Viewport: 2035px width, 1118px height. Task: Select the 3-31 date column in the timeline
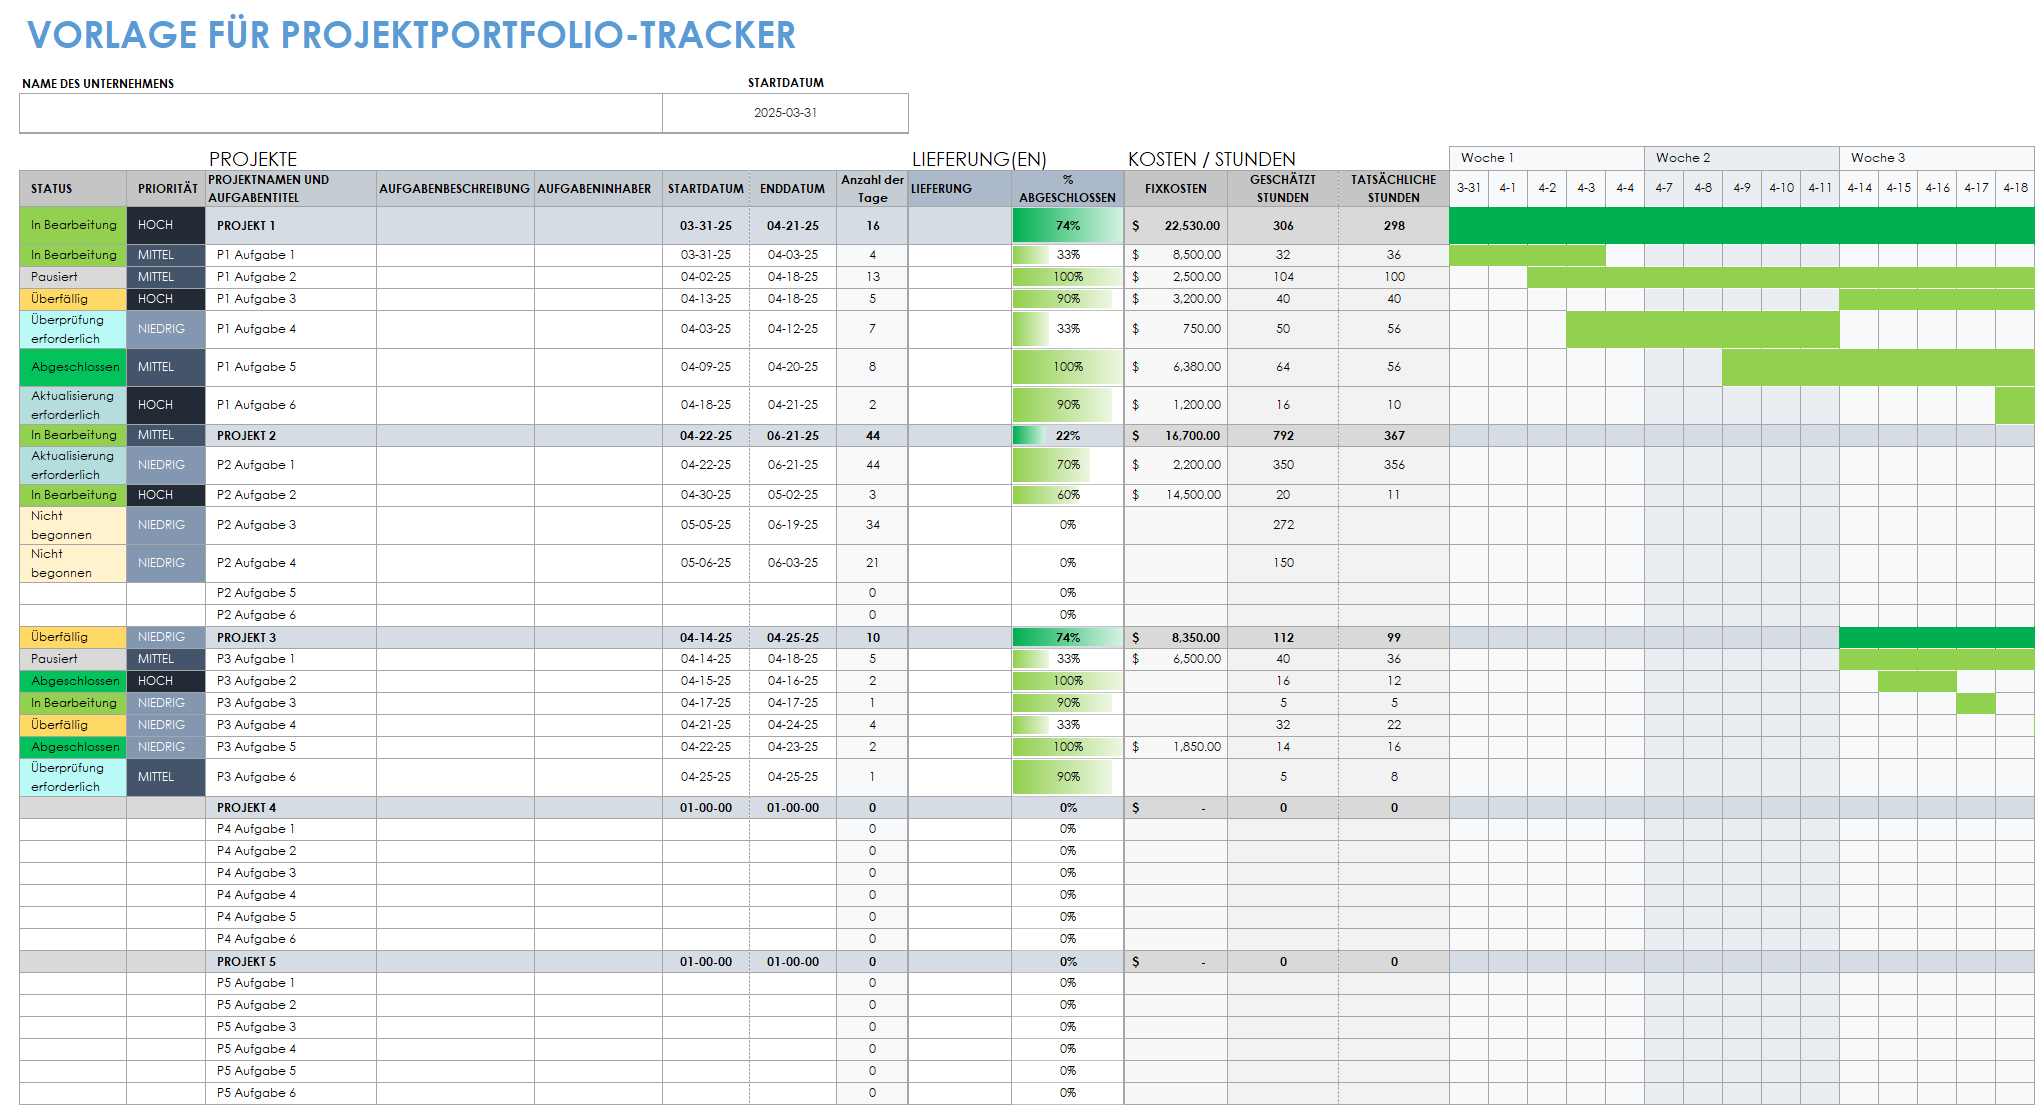coord(1469,188)
